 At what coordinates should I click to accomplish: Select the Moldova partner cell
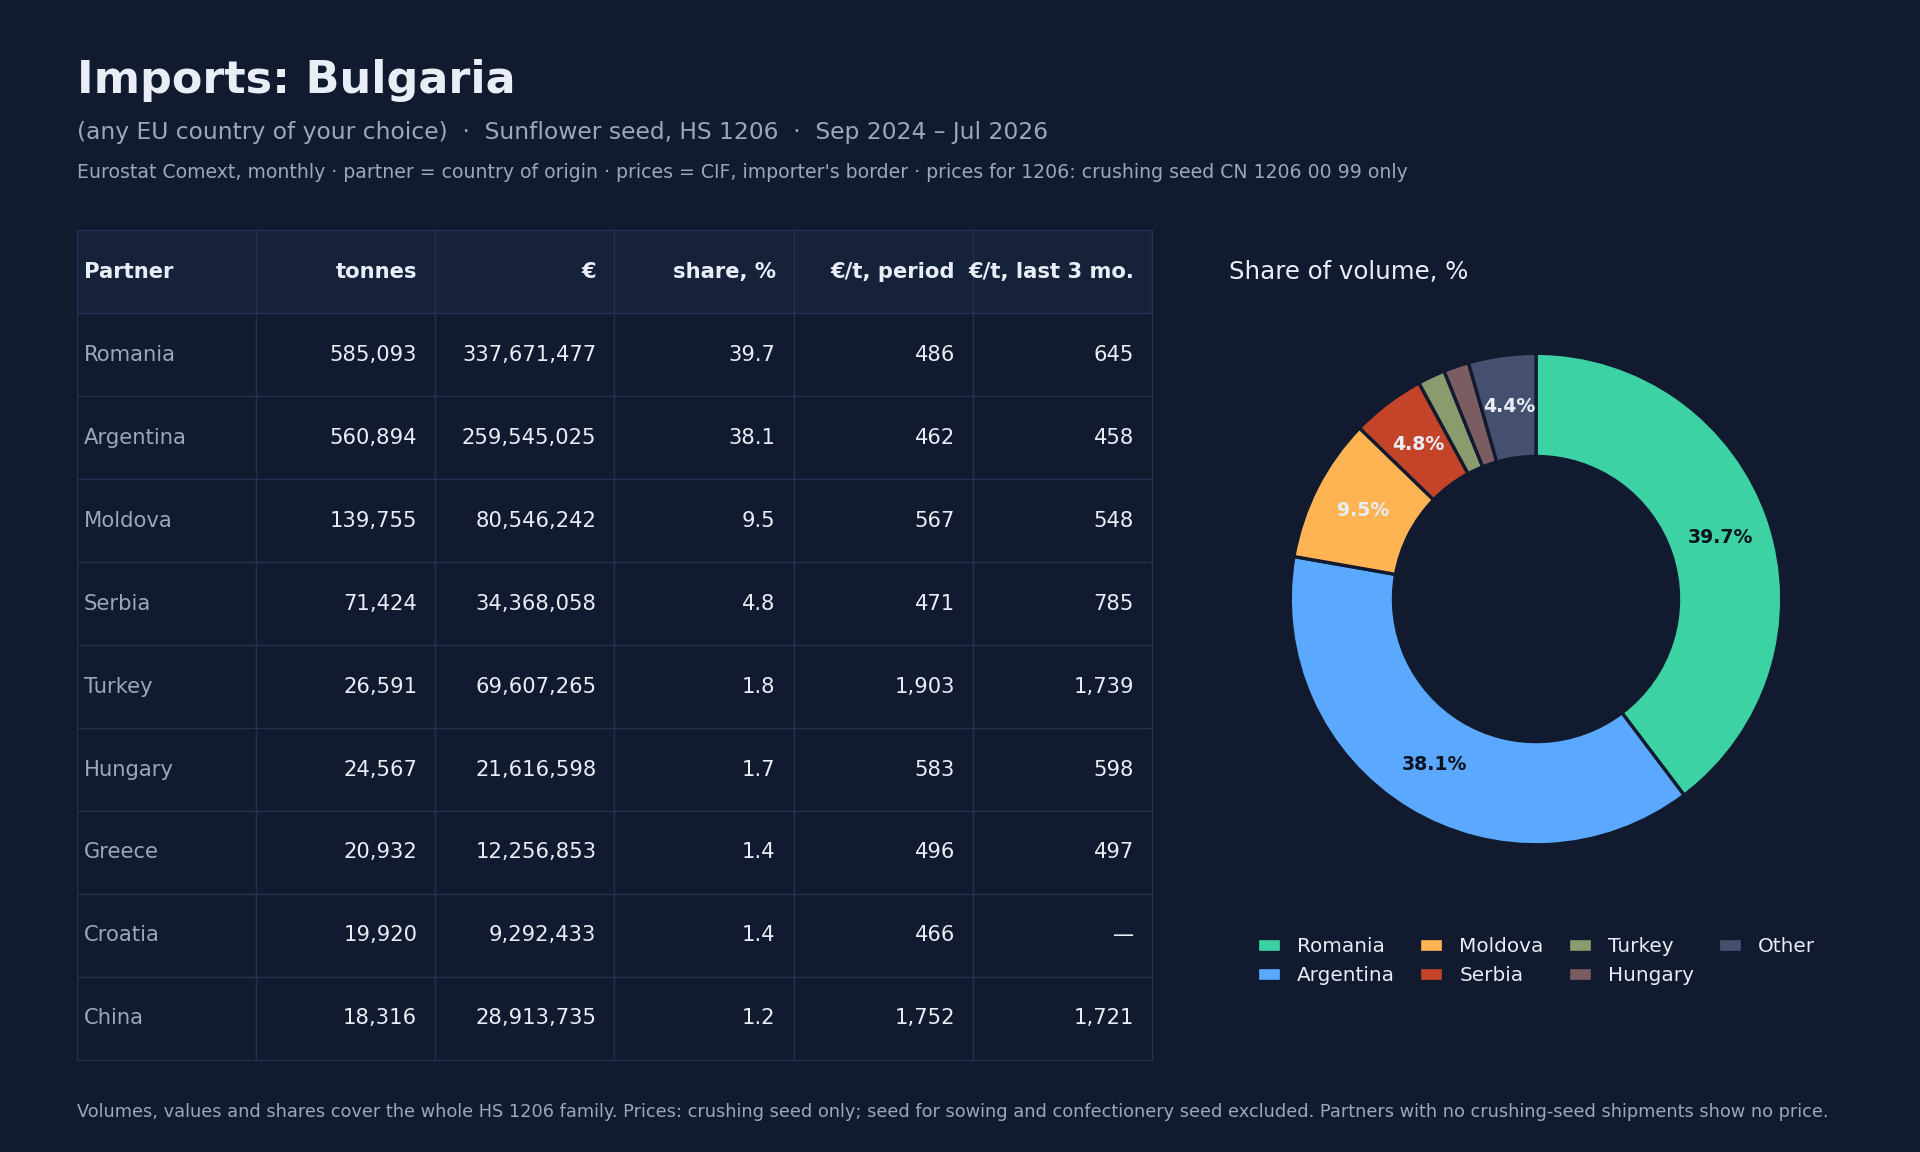pos(167,521)
